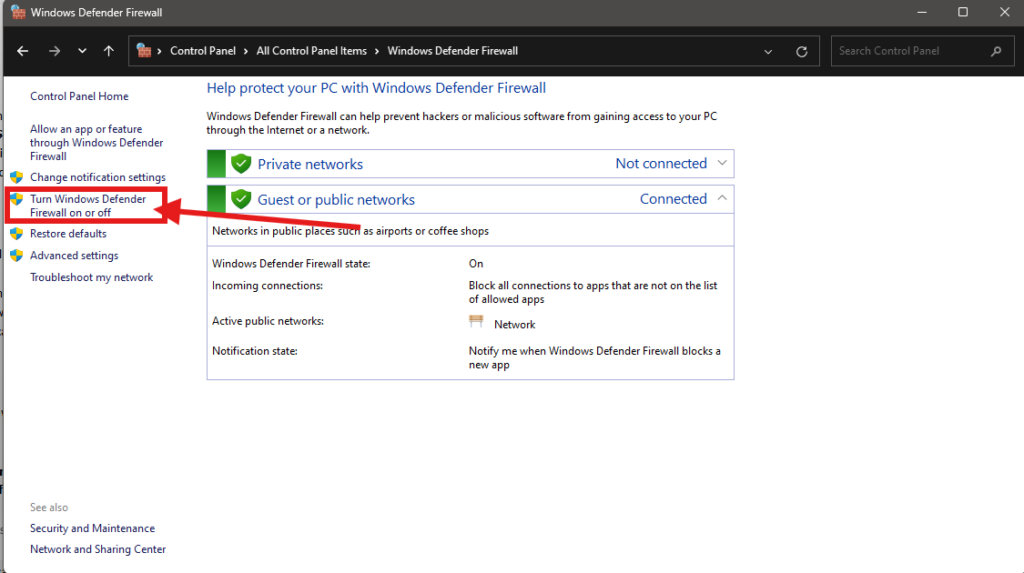Click the green shield beside Guest or public networks
This screenshot has height=573, width=1024.
(x=241, y=199)
